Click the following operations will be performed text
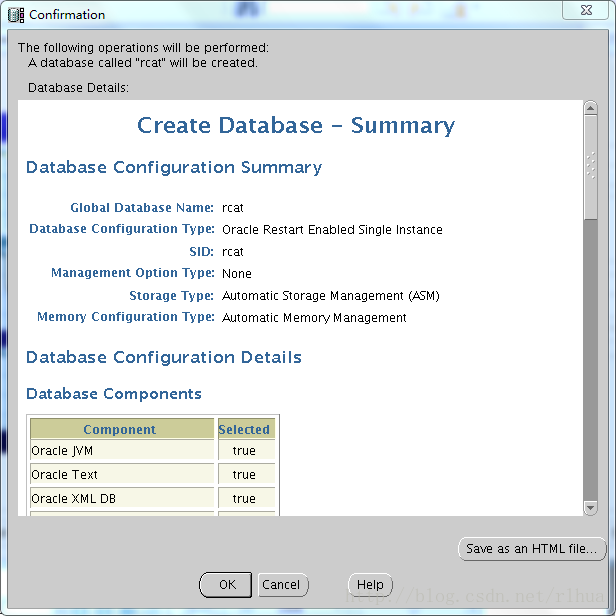616x616 pixels. pos(143,48)
